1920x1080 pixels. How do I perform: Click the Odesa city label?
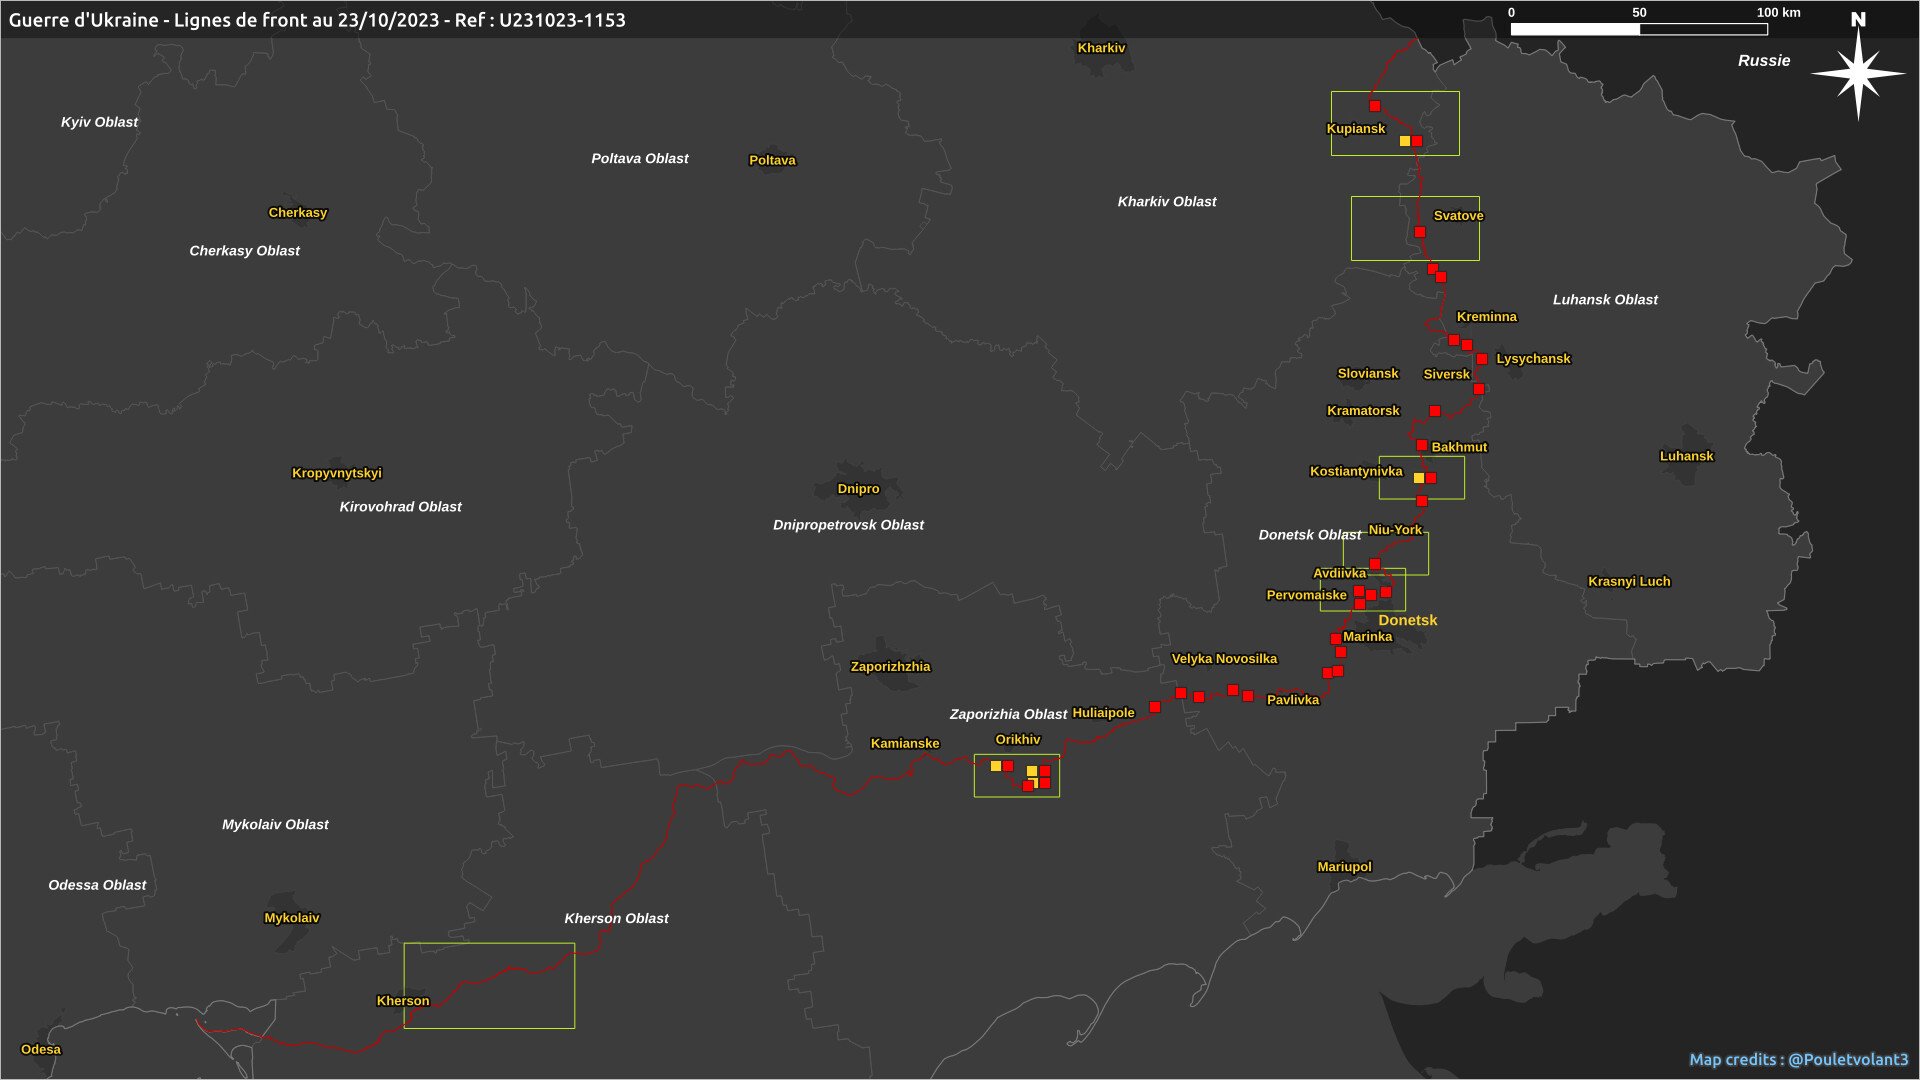41,1050
